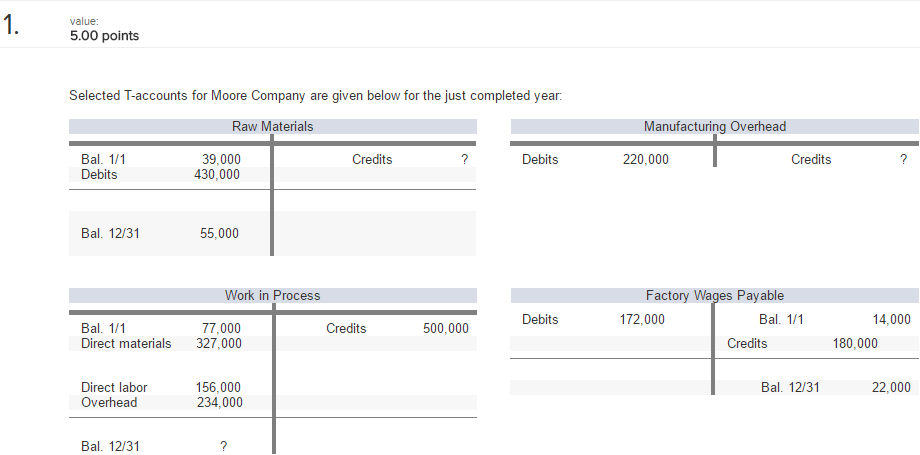Click the unknown Manufacturing Overhead credits question mark
The height and width of the screenshot is (455, 920).
[x=903, y=160]
